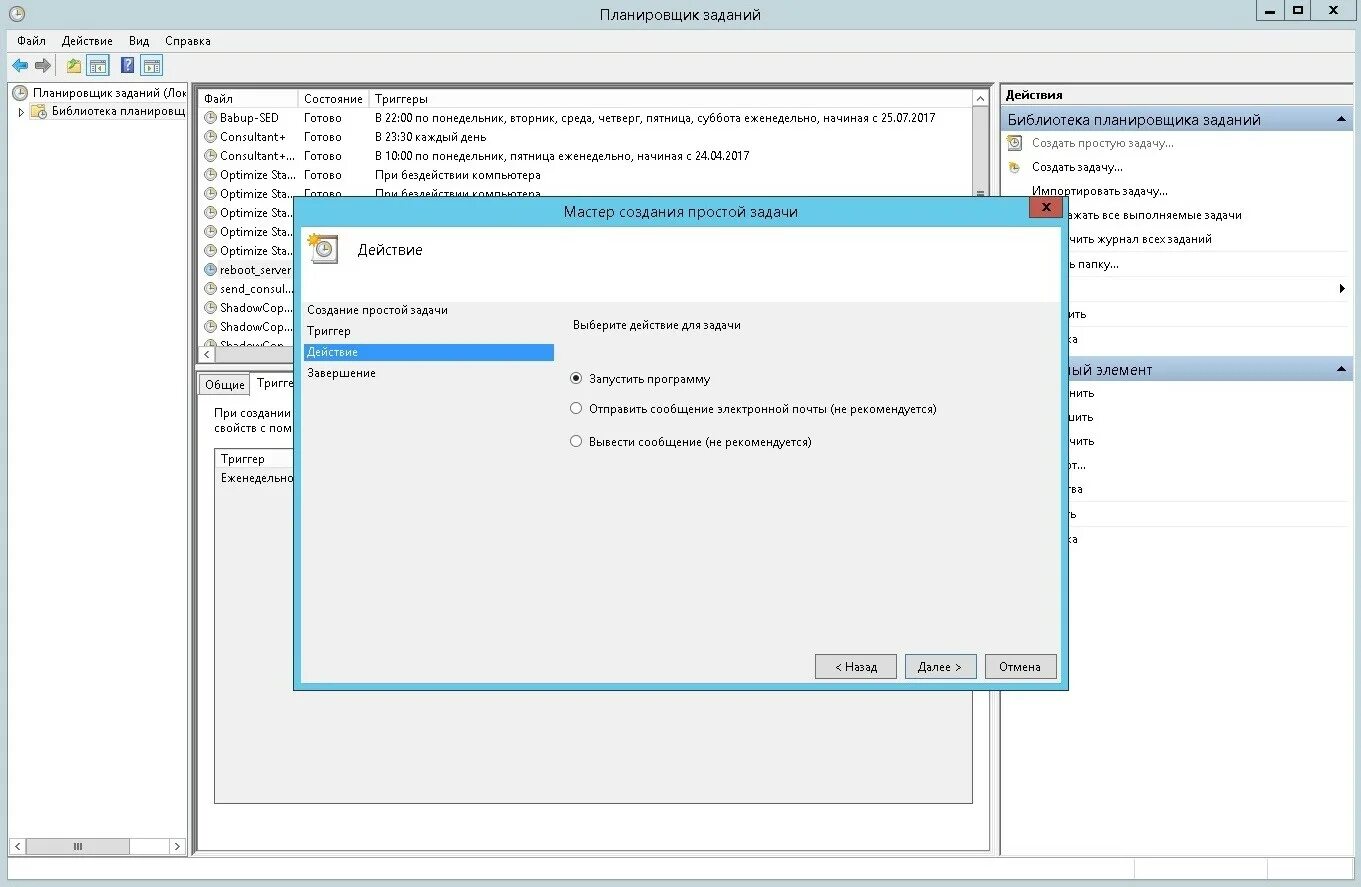
Task: Click the Библиотека планировщика folder icon in tree
Action: (x=38, y=111)
